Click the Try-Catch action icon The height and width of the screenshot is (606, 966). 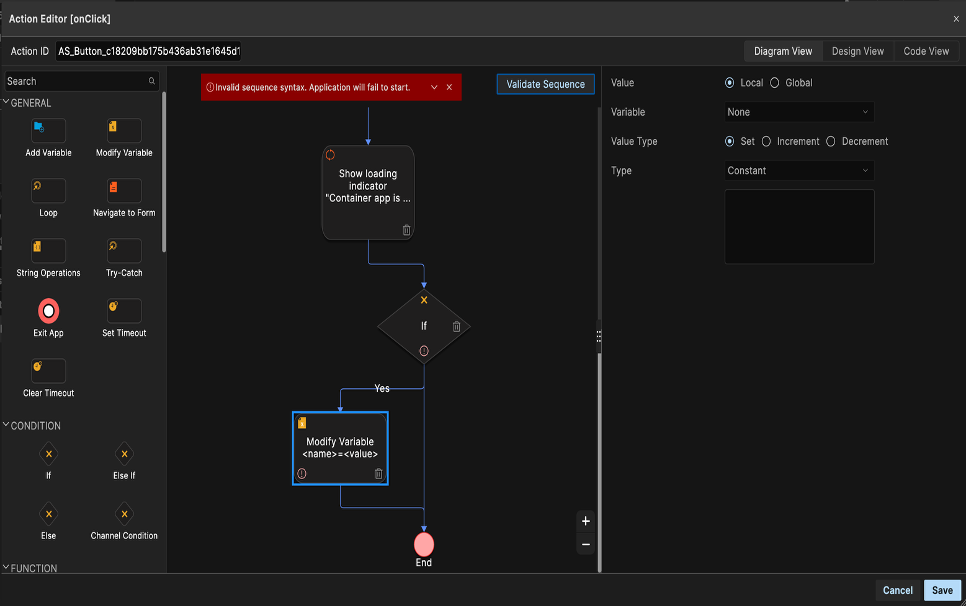[124, 251]
